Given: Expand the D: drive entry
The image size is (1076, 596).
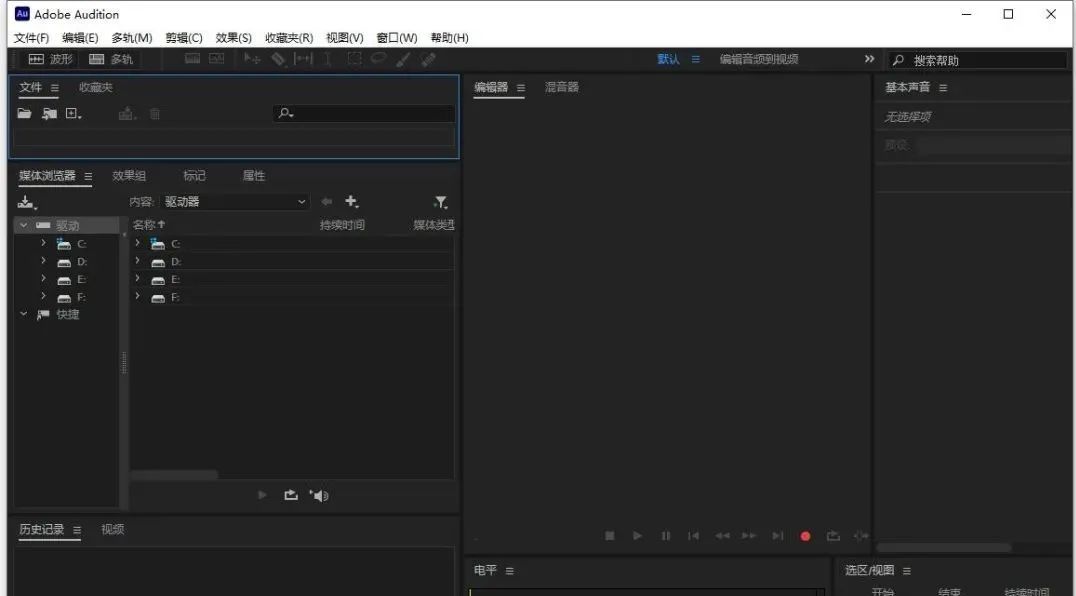Looking at the screenshot, I should click(43, 261).
